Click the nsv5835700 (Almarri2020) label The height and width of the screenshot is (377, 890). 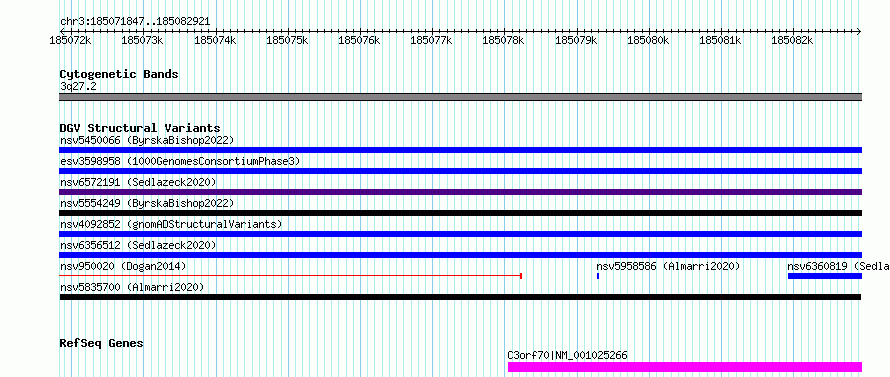coord(132,287)
